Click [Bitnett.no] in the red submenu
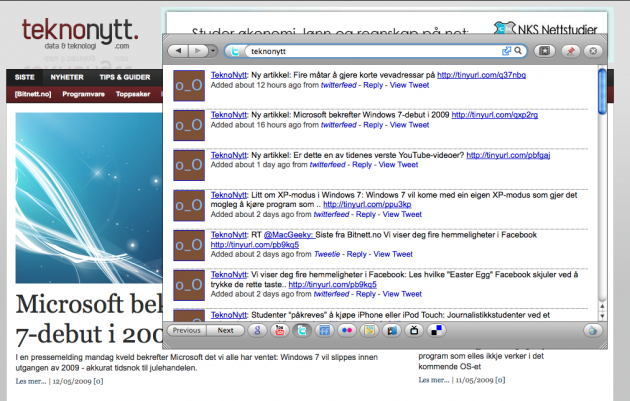Screen dimensions: 630x401 (33, 94)
